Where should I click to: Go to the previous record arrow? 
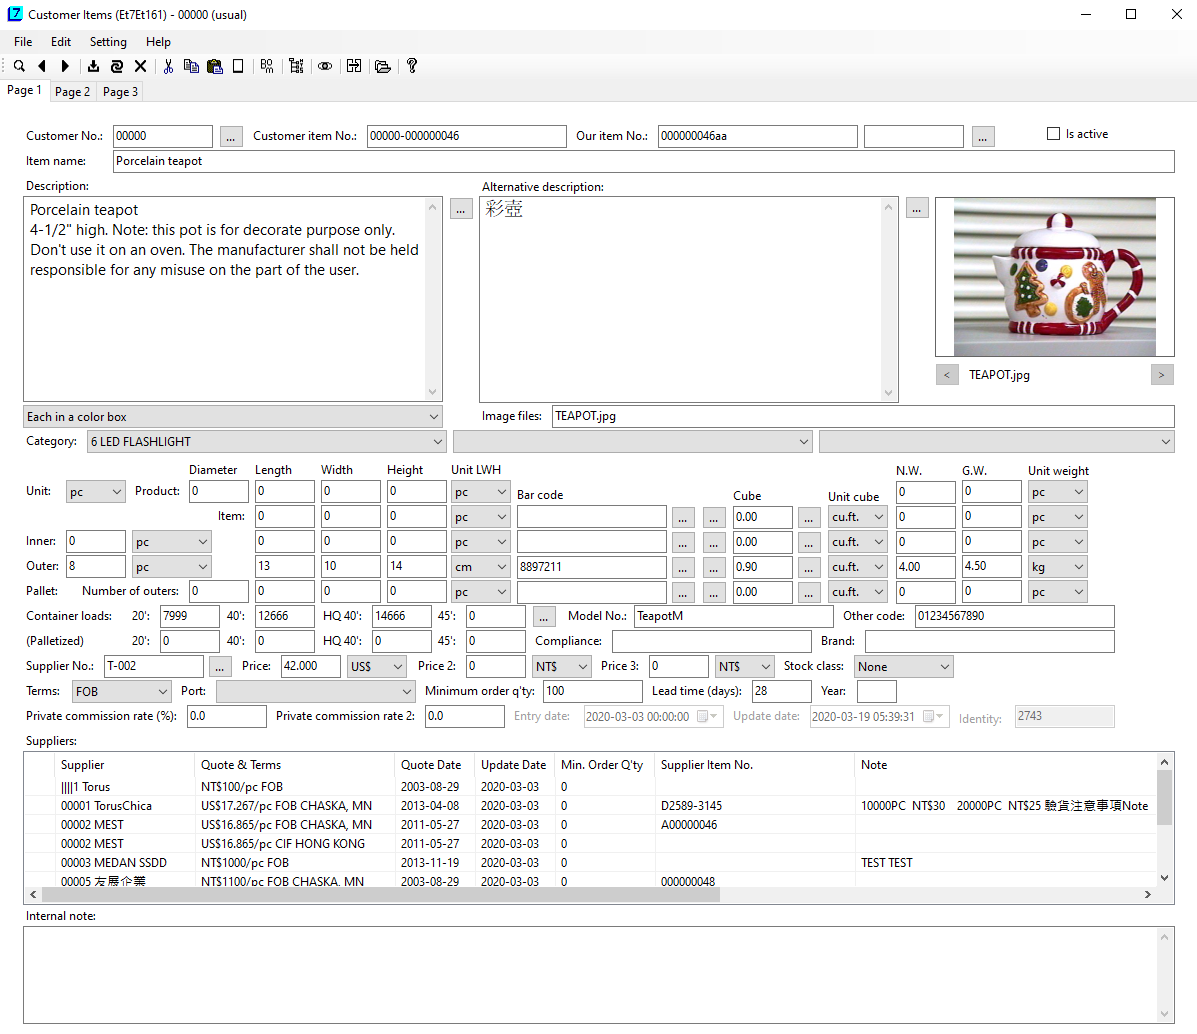42,66
